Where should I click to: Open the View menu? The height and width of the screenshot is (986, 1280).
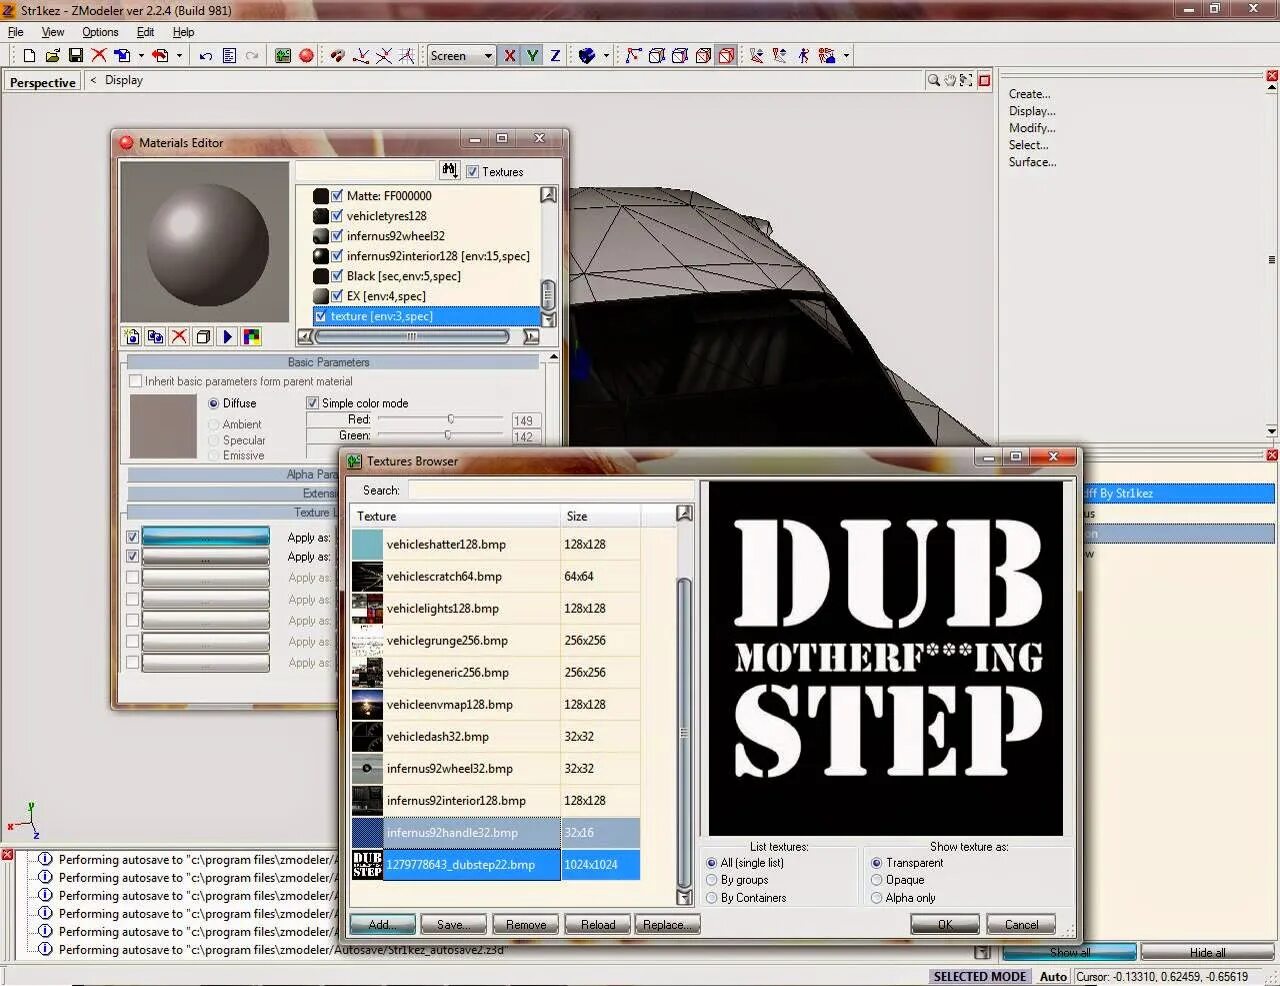point(52,32)
